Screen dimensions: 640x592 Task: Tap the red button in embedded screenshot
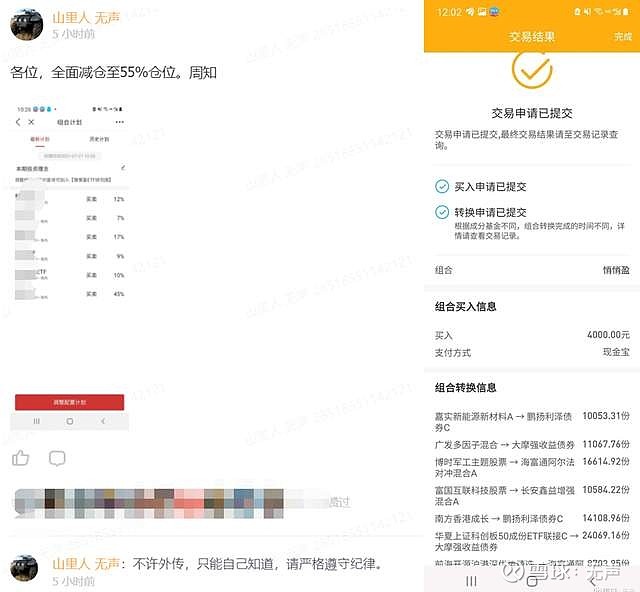coord(69,402)
